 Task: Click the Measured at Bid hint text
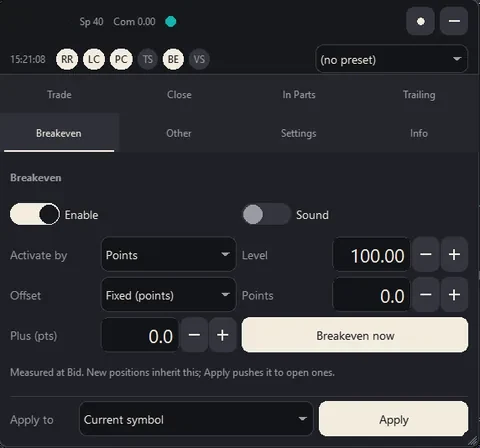pyautogui.click(x=172, y=372)
